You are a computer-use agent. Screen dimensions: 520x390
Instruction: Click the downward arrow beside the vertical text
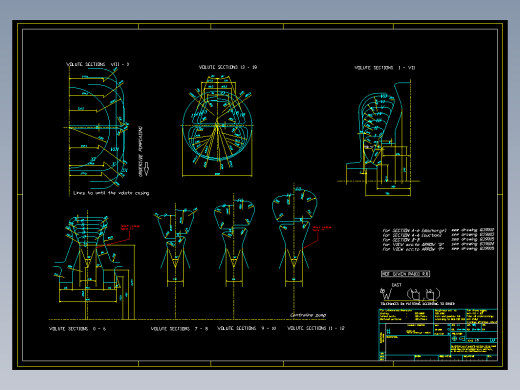pos(146,169)
